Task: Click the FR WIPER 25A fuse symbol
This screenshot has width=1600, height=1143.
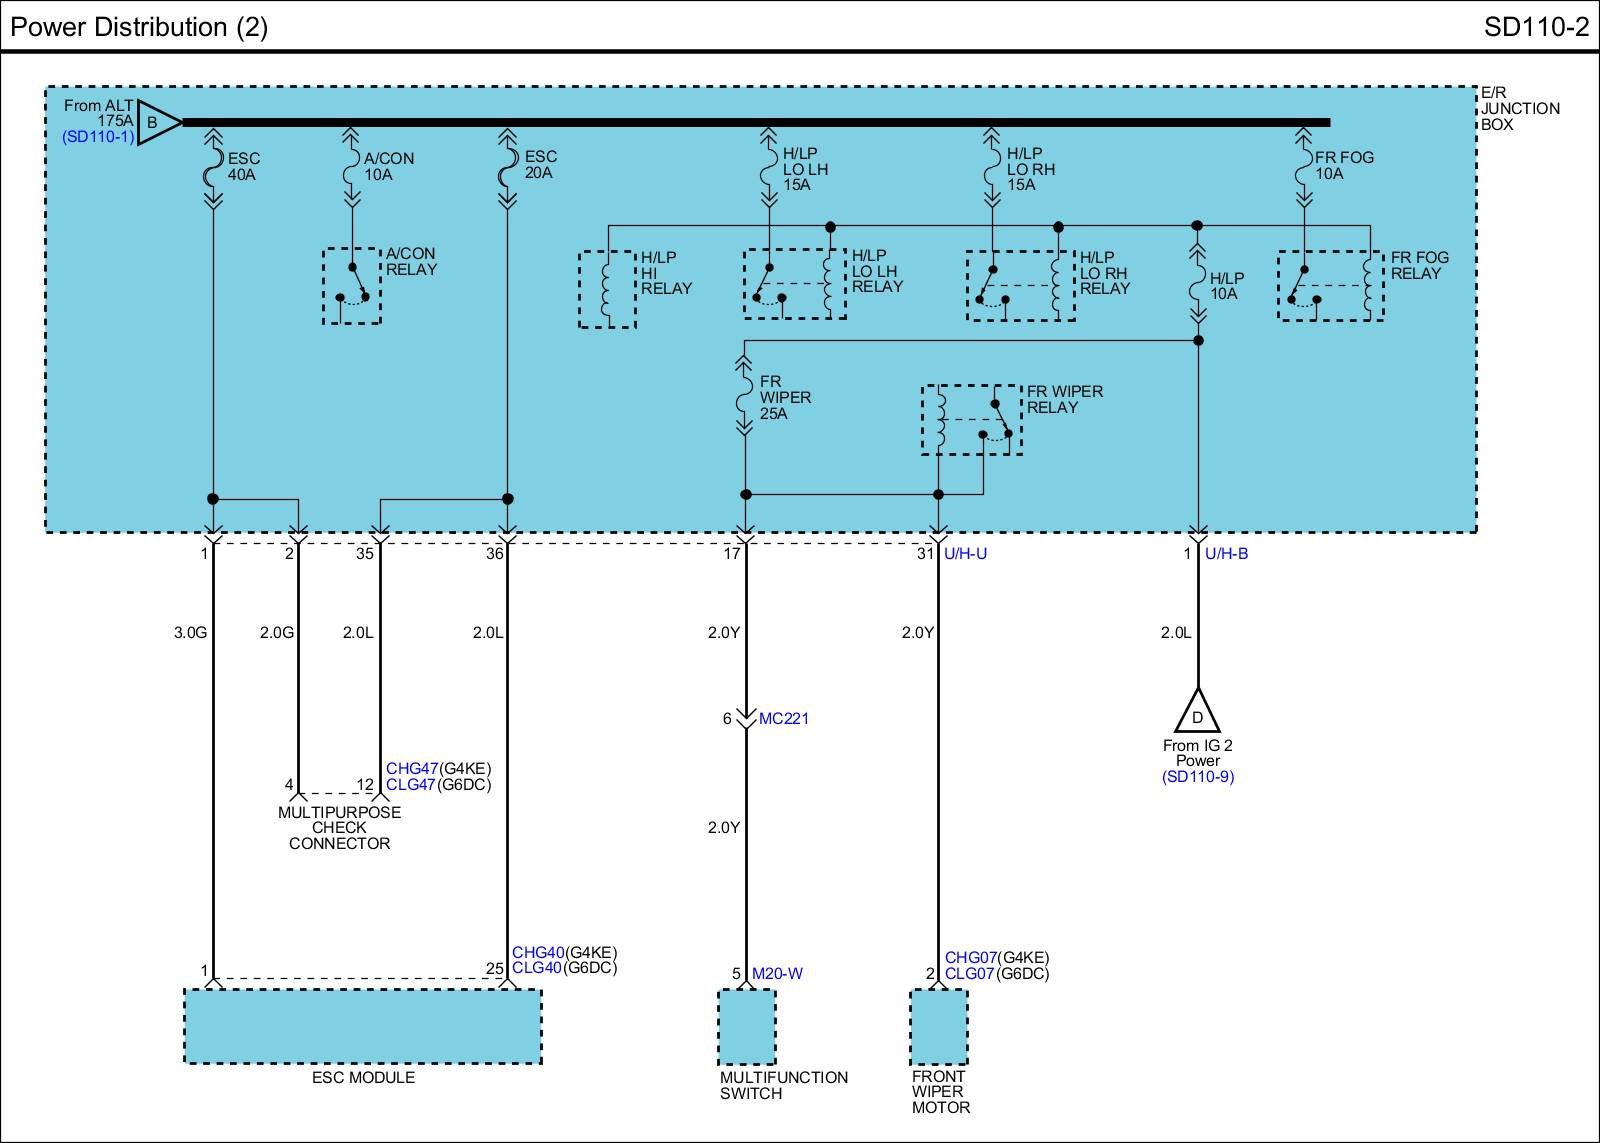Action: click(744, 398)
